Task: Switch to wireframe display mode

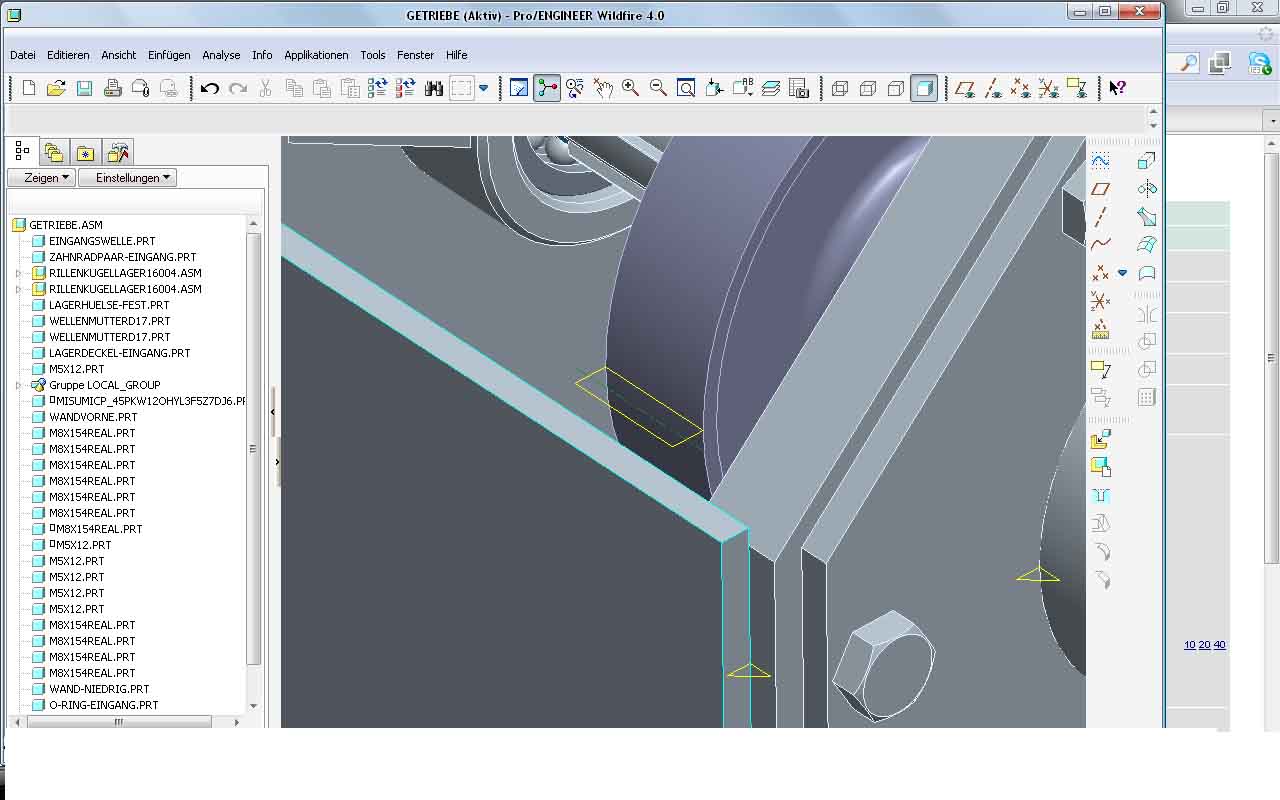Action: point(840,88)
